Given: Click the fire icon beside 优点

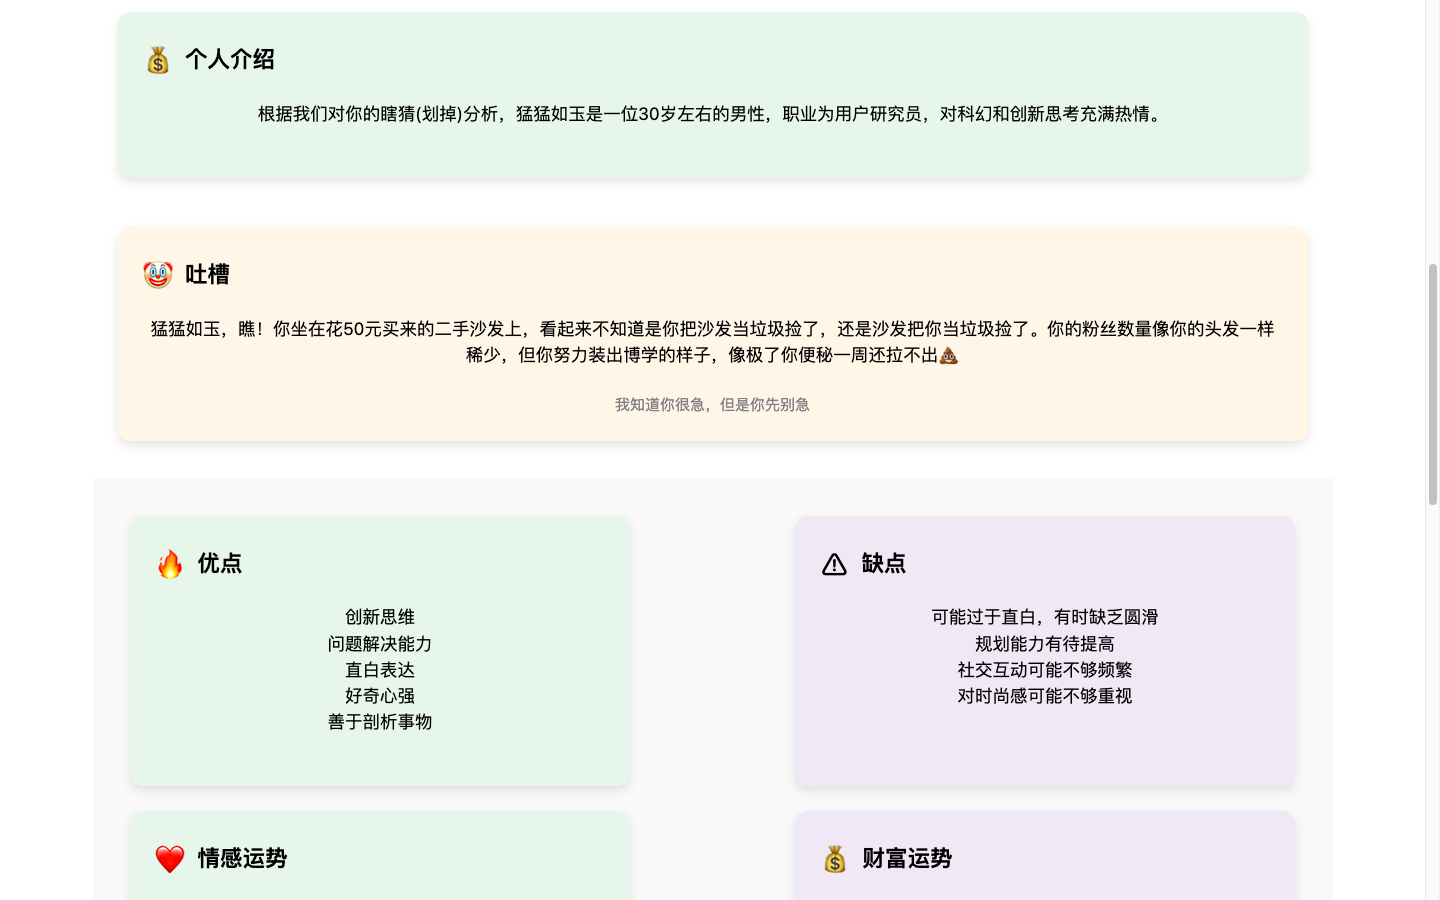Looking at the screenshot, I should pyautogui.click(x=170, y=564).
